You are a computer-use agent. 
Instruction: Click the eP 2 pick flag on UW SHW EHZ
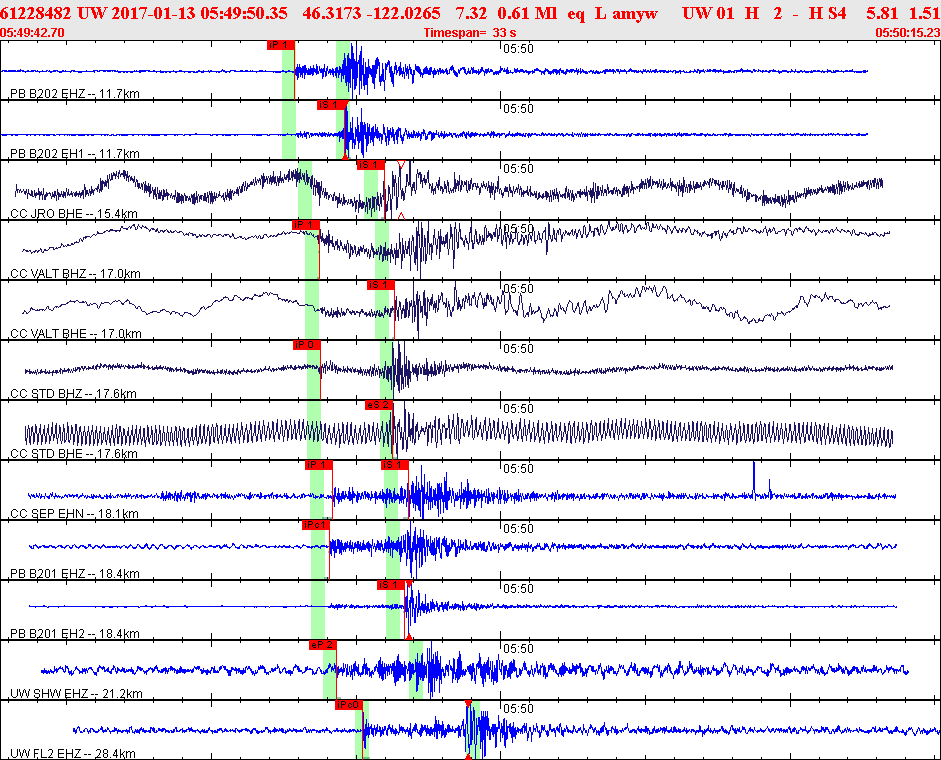pyautogui.click(x=322, y=645)
